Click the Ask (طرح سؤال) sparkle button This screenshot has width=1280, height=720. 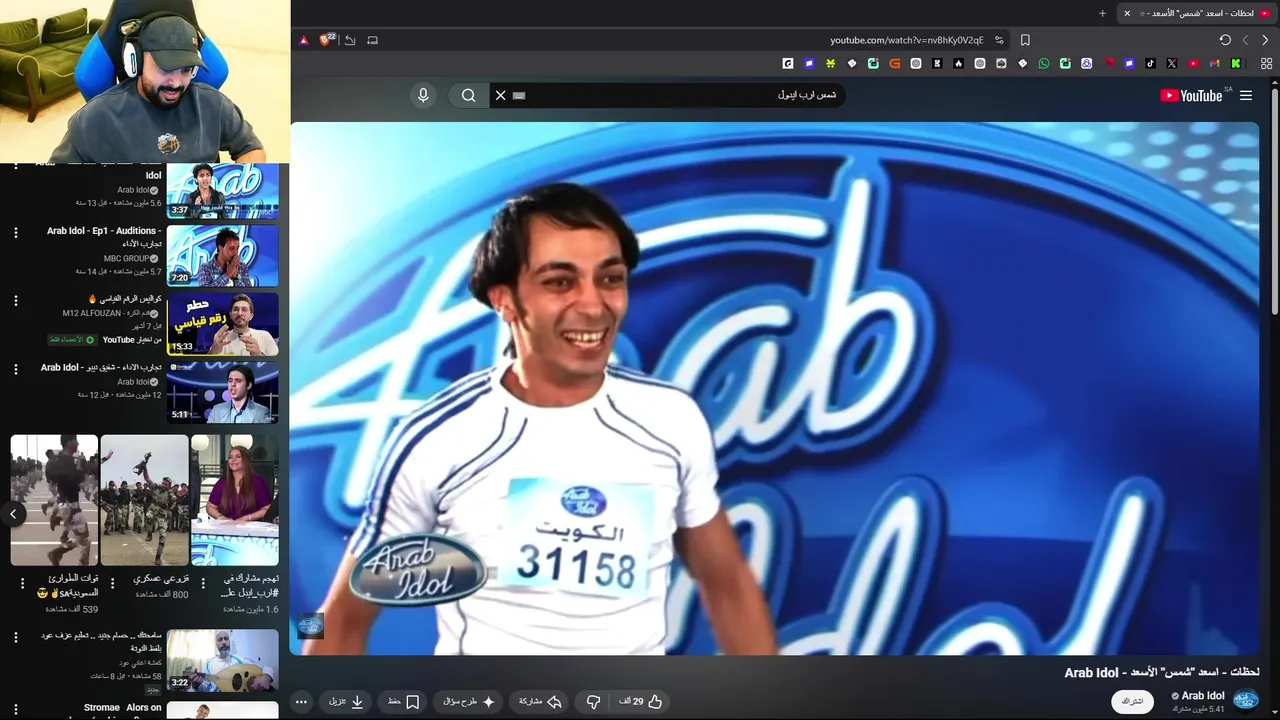(469, 702)
